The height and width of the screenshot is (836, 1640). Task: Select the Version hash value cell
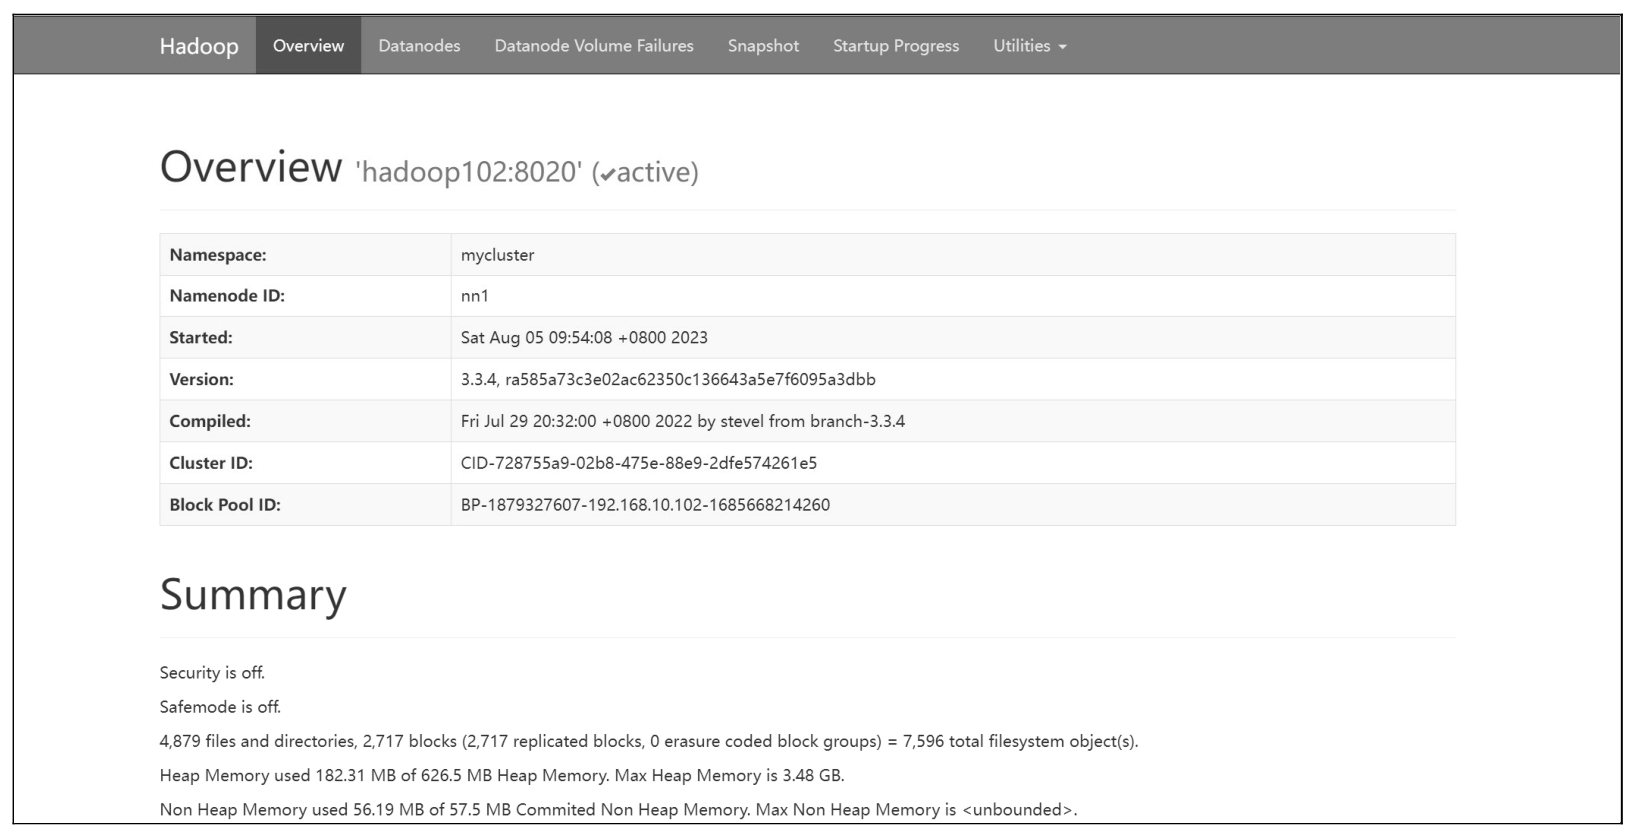click(668, 380)
